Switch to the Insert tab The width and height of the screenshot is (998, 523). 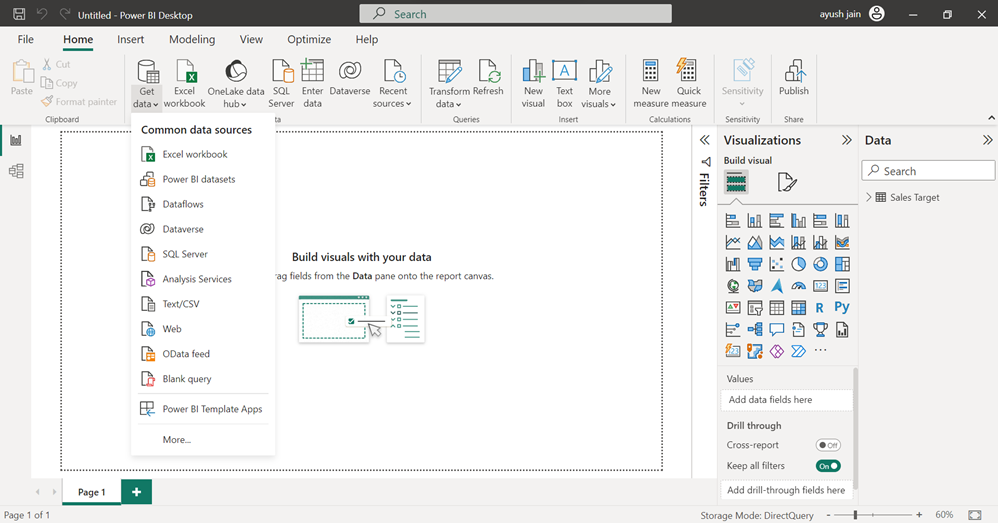(130, 39)
